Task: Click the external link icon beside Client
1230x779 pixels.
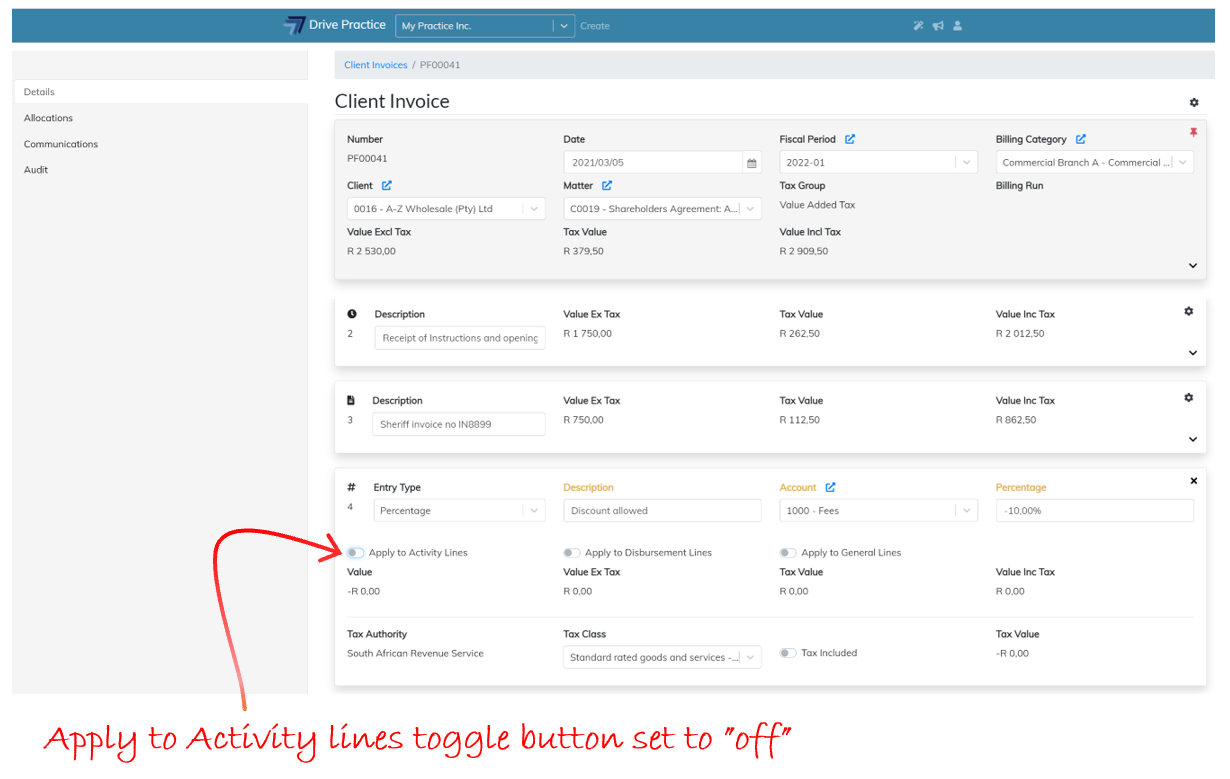Action: [387, 186]
